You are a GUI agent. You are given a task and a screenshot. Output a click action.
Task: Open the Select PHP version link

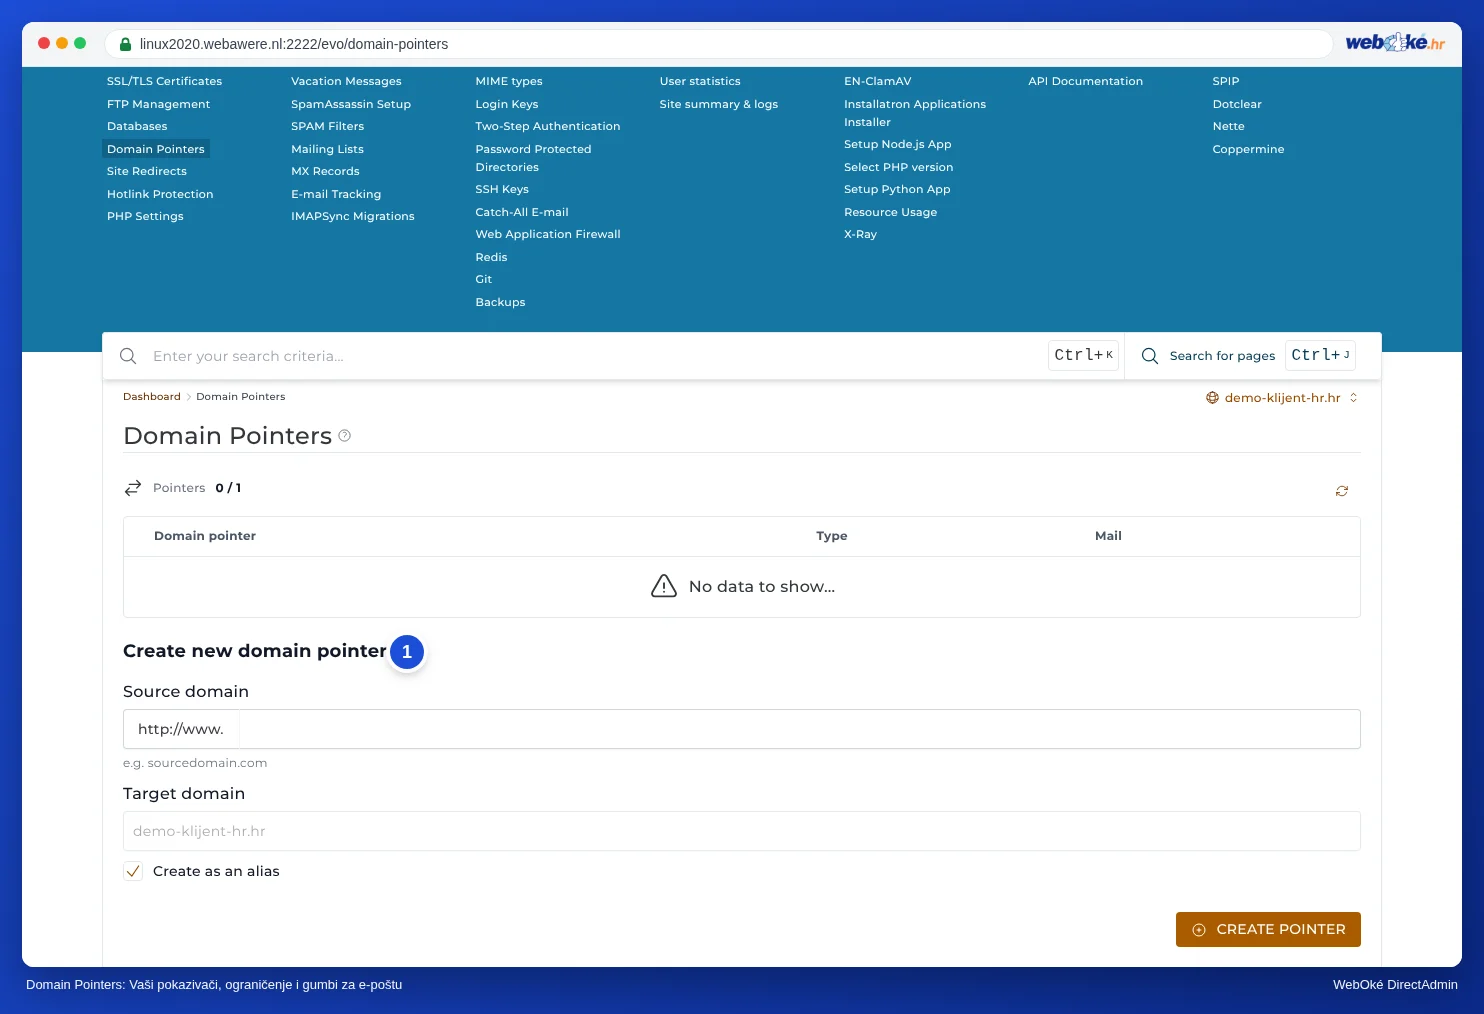point(899,167)
